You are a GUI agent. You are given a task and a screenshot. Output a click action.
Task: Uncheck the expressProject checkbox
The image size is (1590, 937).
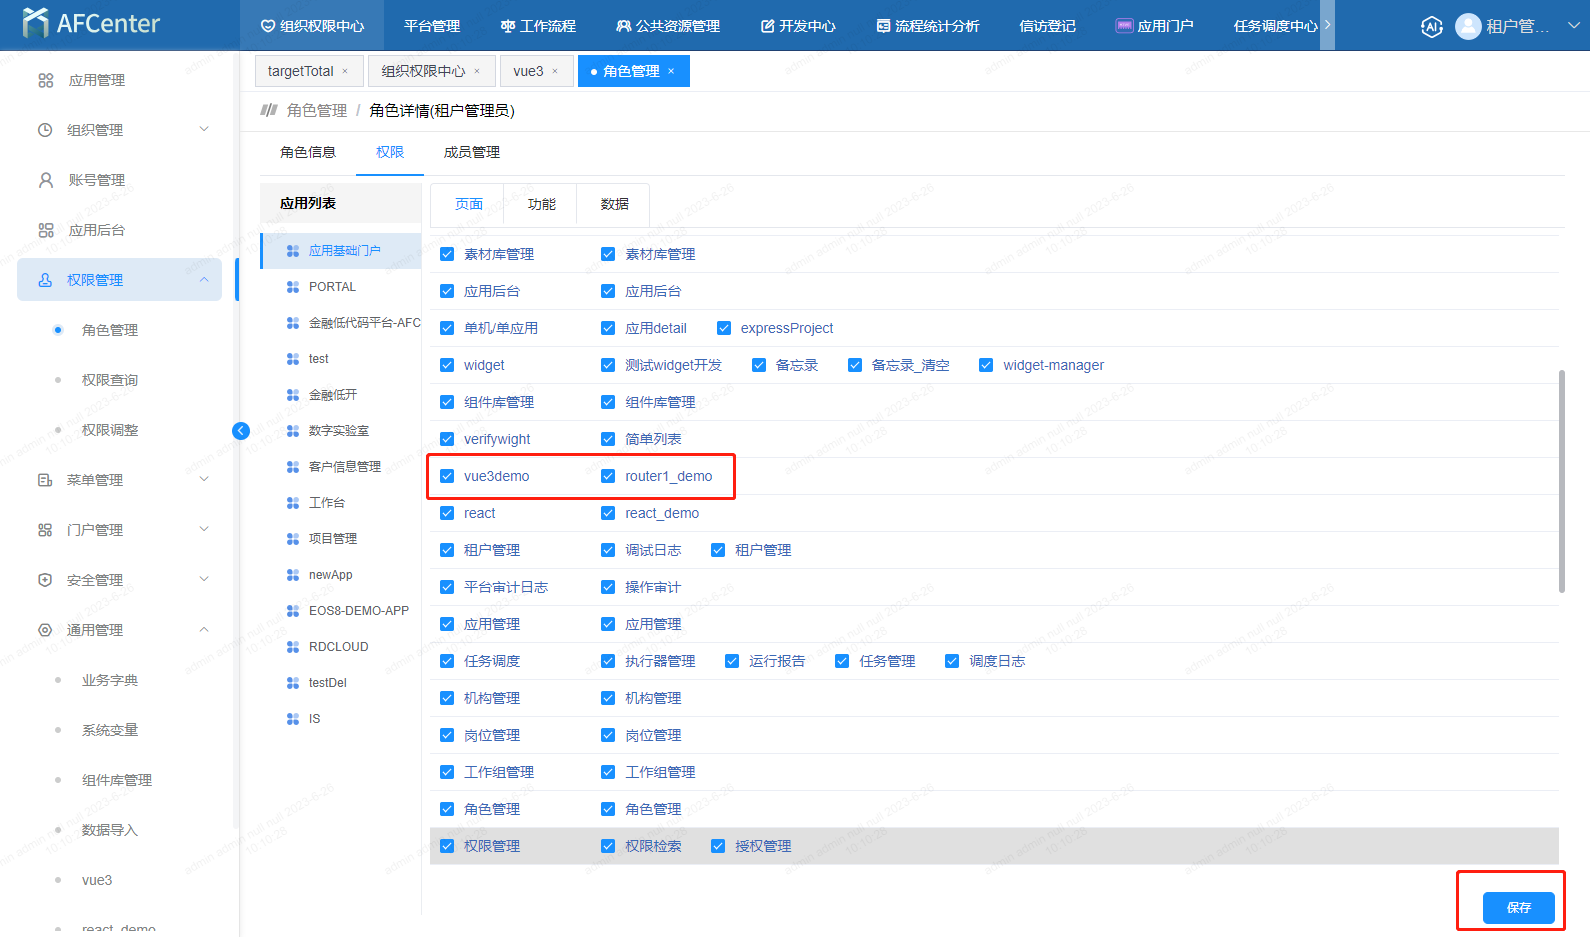click(724, 328)
